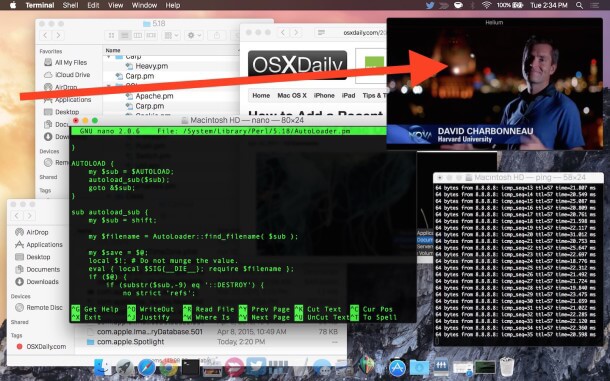Open the Finder arrange-by dropdown
The image size is (610, 381).
tap(172, 35)
